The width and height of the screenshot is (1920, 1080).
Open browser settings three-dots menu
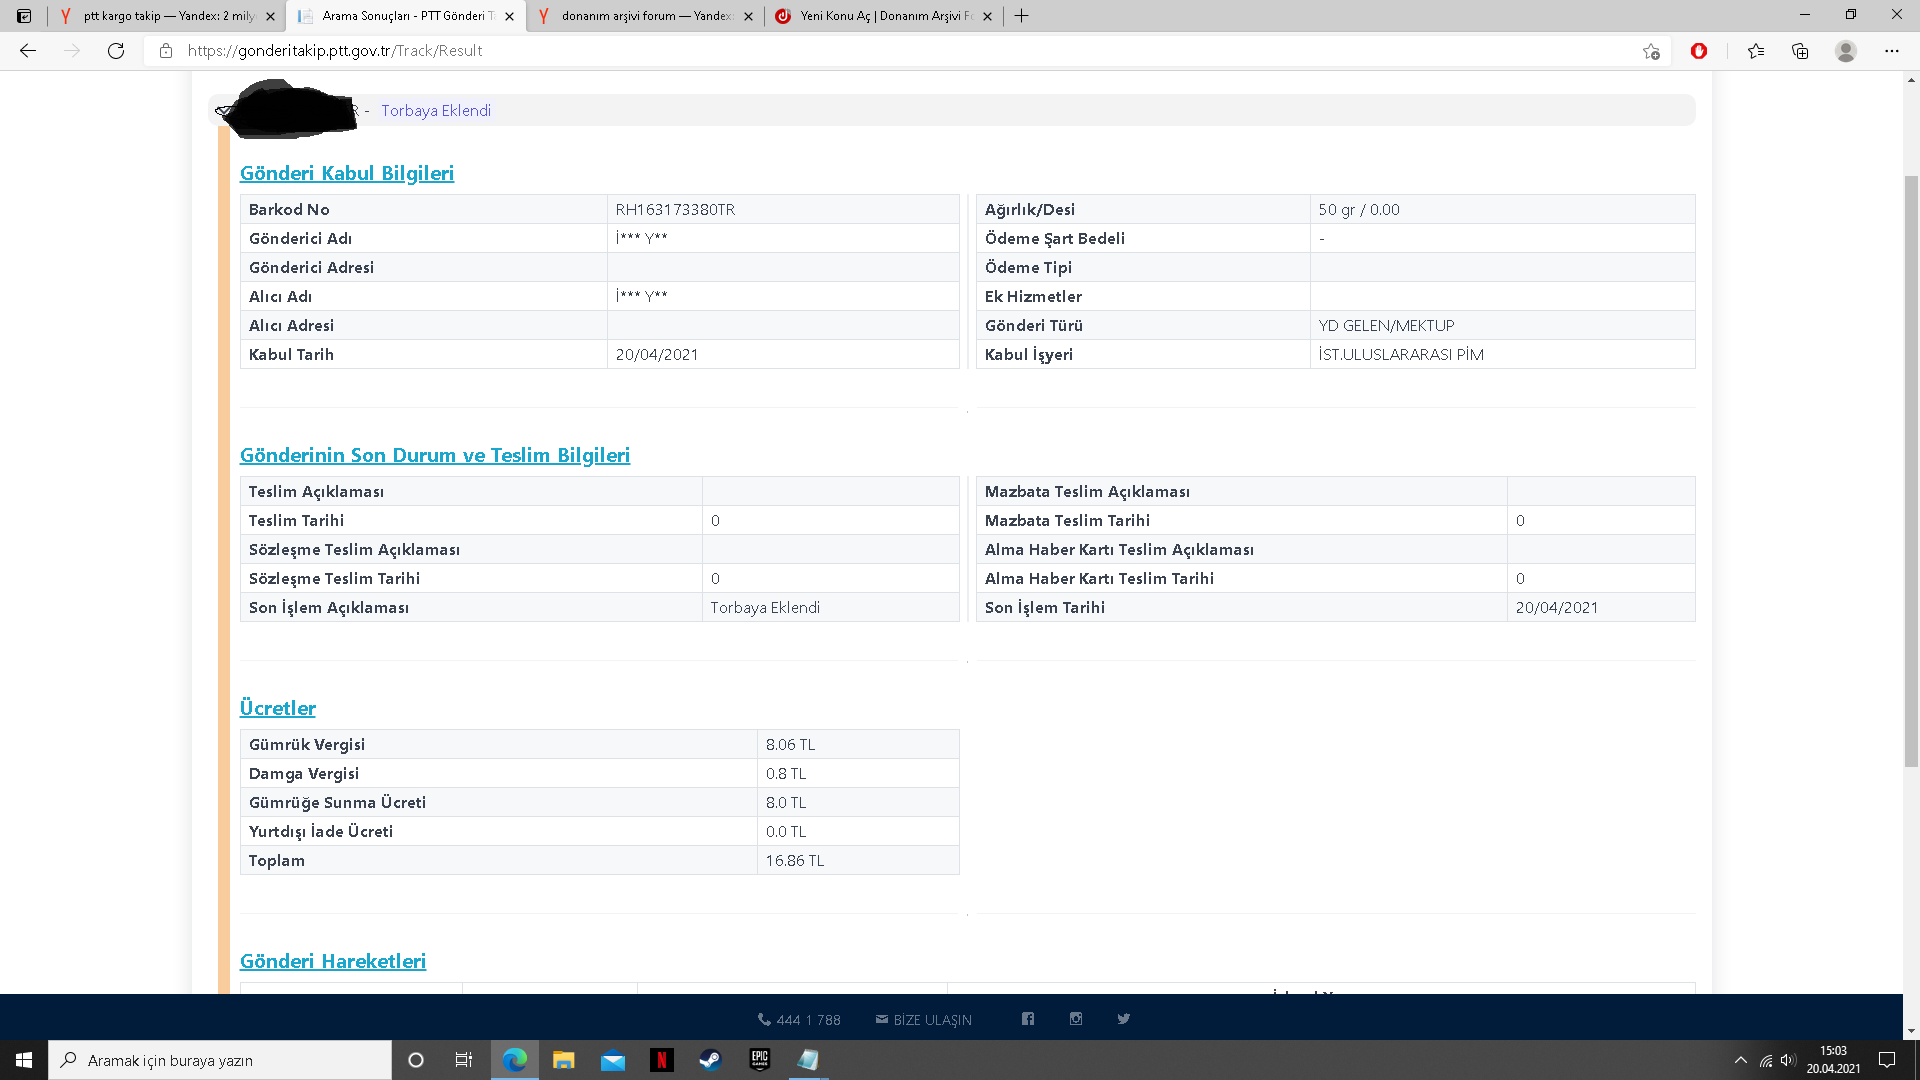tap(1891, 51)
